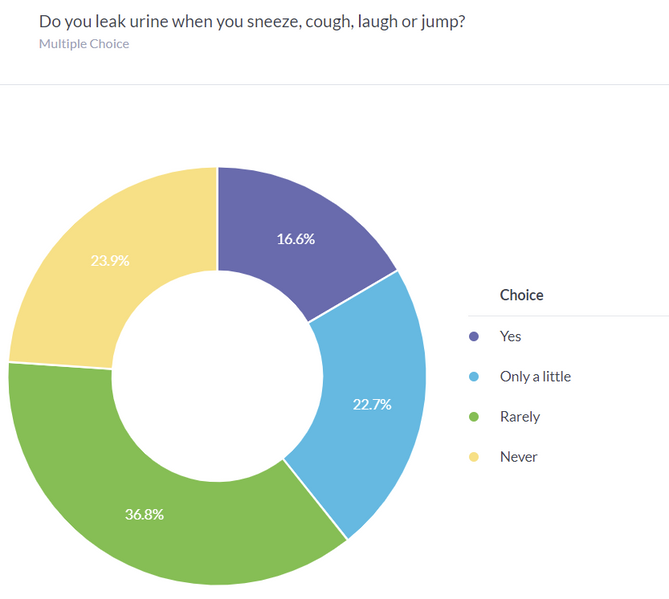669x599 pixels.
Task: Click the green Rarely legend dot
Action: 474,417
